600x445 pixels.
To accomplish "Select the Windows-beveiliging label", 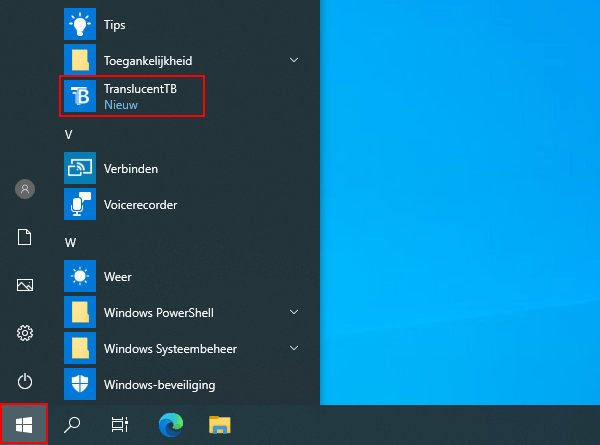I will point(160,385).
